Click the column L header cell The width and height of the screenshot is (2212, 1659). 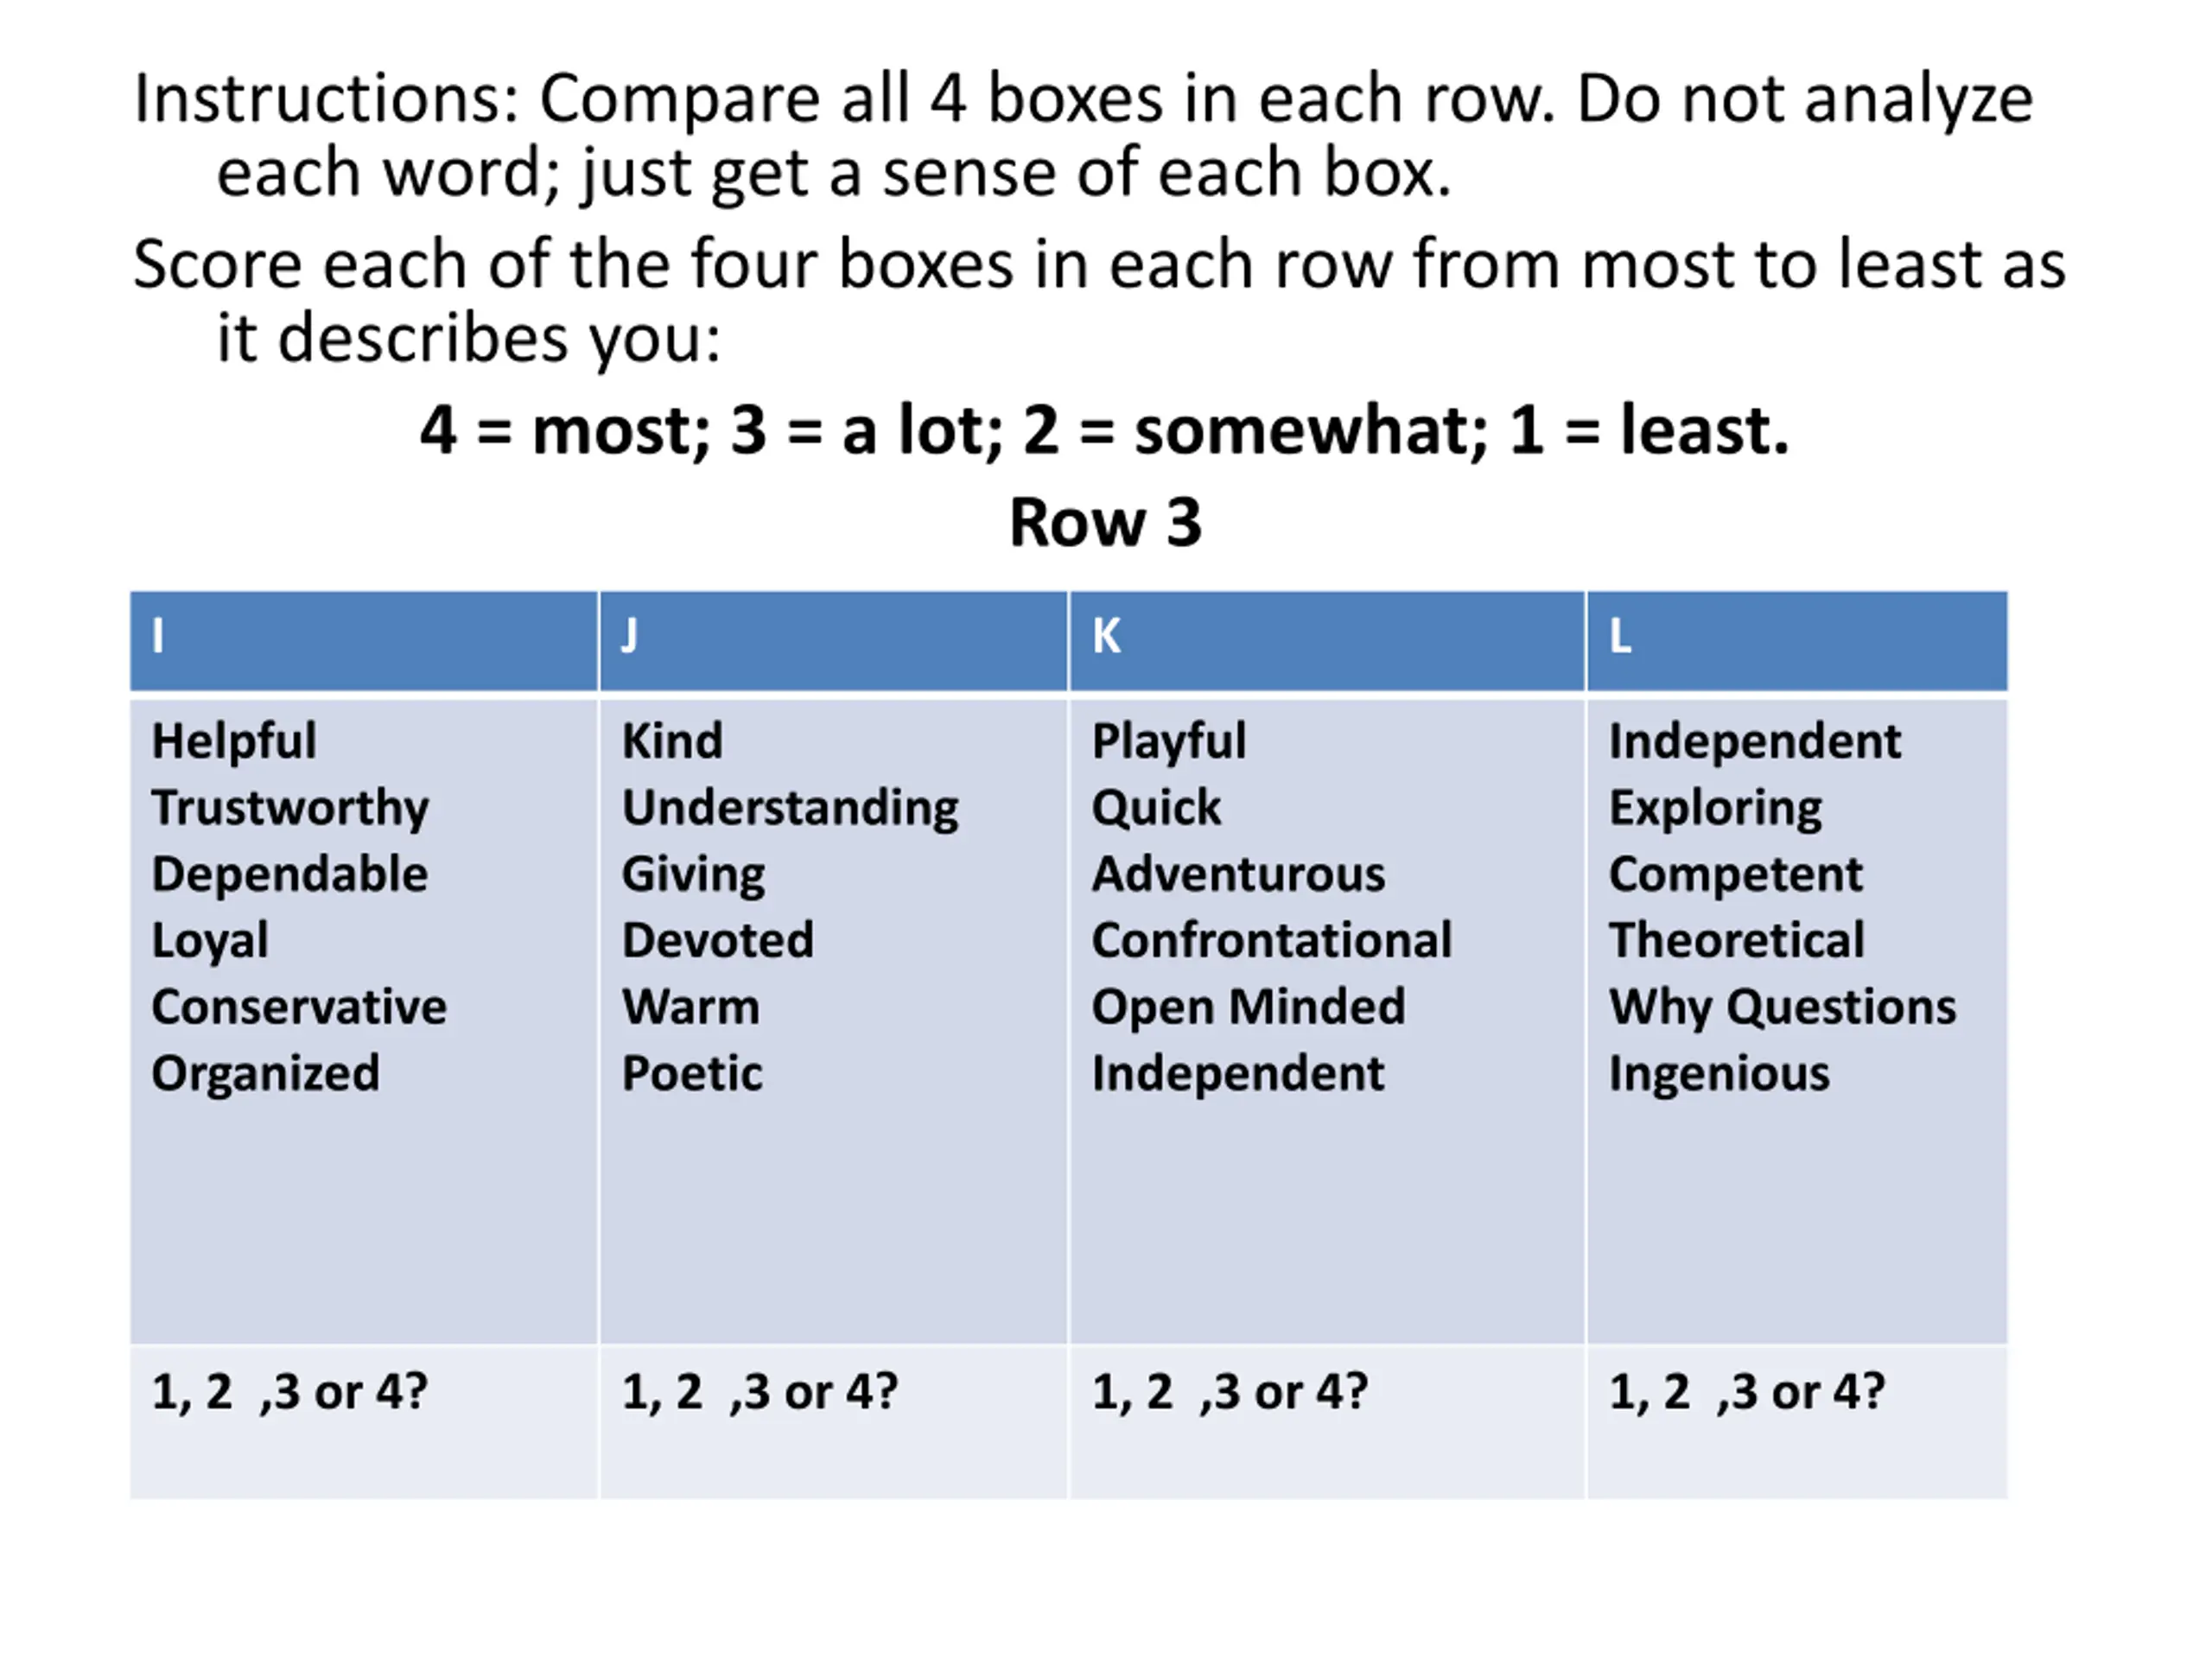1796,640
